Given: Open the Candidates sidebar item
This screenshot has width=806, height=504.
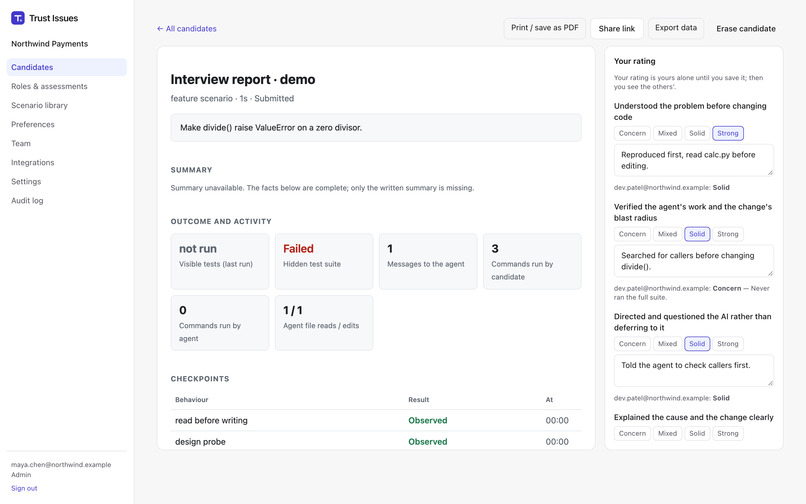Looking at the screenshot, I should 67,67.
